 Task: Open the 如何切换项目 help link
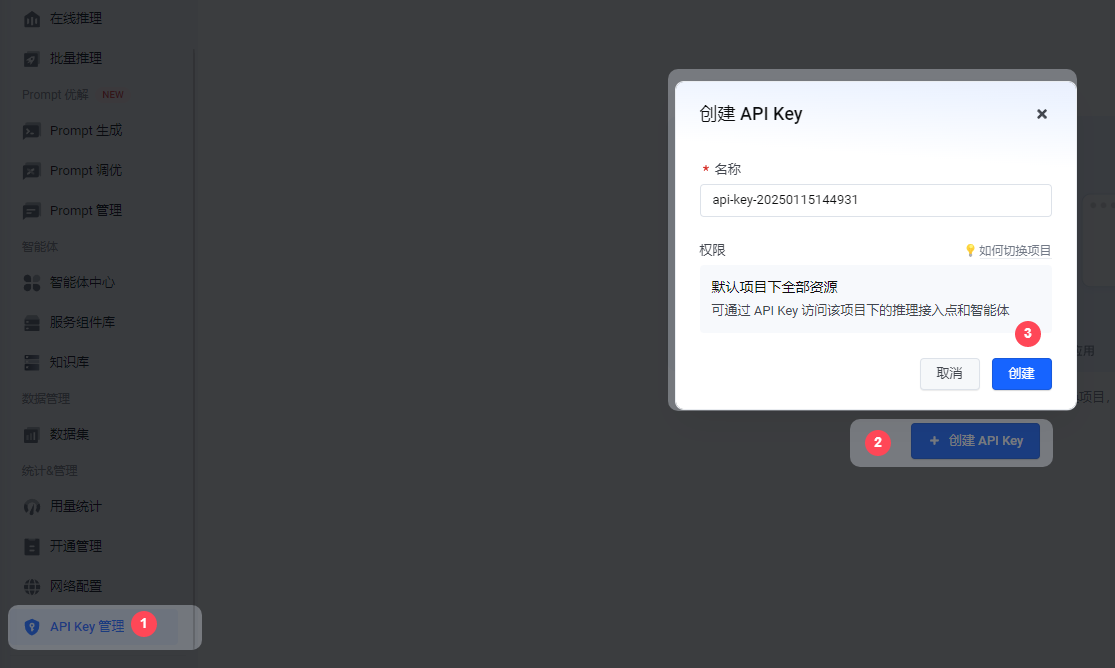point(1008,250)
